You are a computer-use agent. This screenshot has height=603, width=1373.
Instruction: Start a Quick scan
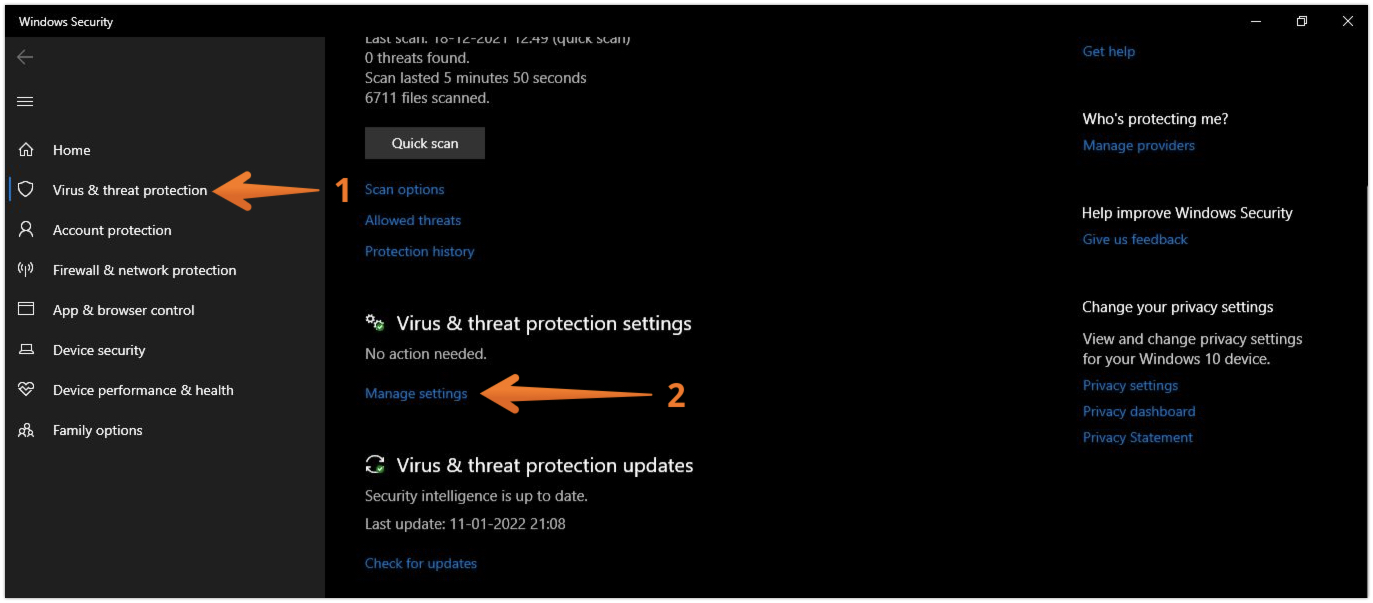click(425, 143)
